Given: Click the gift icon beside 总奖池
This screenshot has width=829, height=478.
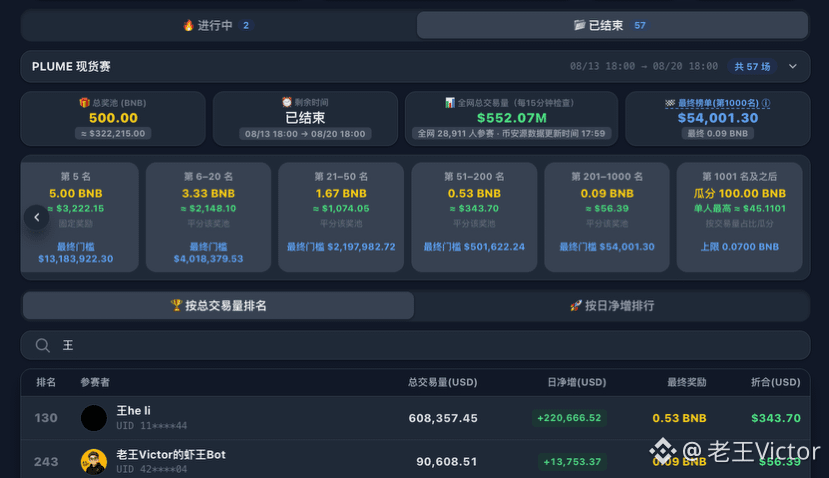Looking at the screenshot, I should coord(84,103).
